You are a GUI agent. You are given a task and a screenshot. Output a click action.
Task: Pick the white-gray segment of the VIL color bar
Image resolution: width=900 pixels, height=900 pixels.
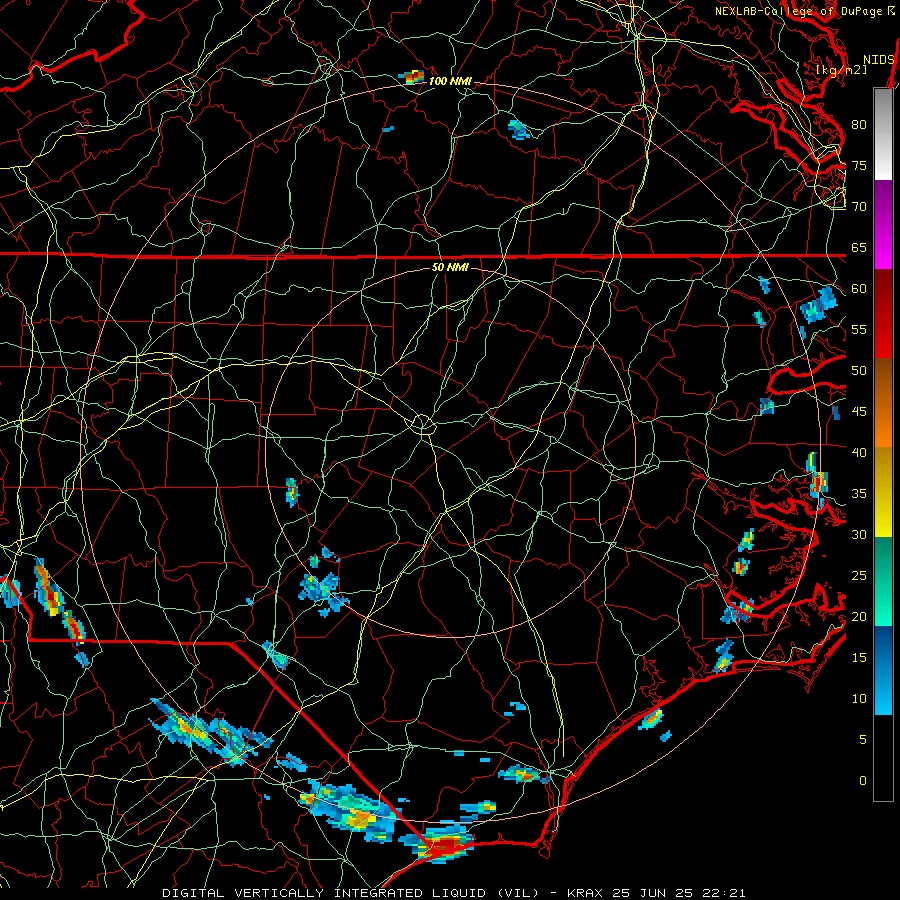click(x=883, y=134)
